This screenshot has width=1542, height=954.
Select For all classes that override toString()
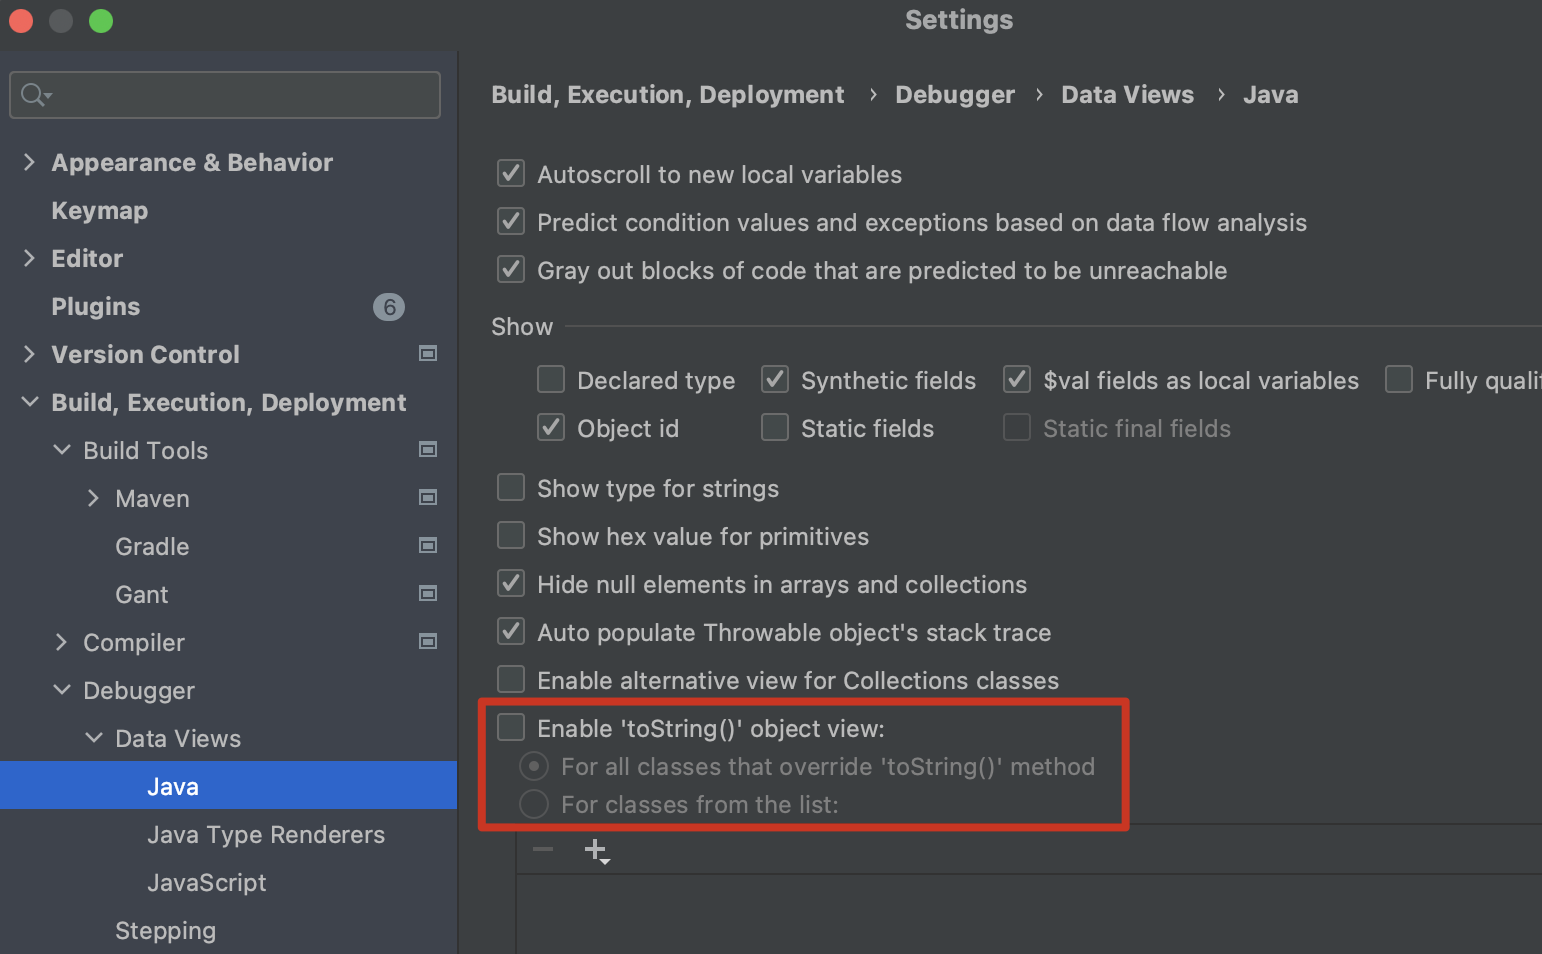534,767
